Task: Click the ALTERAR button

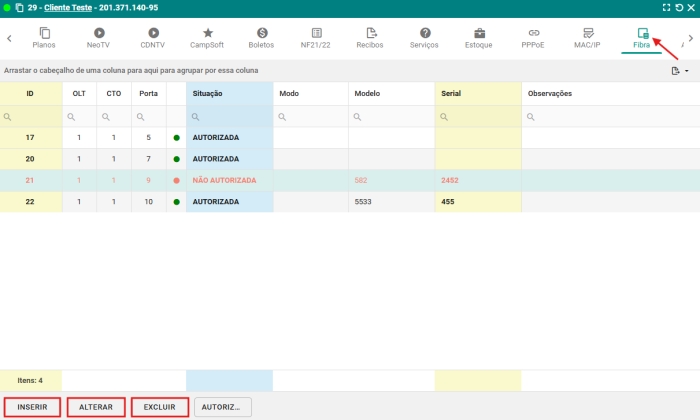Action: (x=96, y=407)
